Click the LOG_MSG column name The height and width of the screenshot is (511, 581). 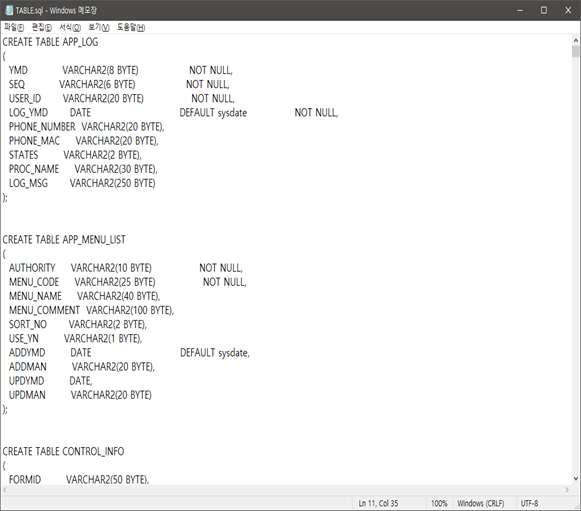[28, 183]
